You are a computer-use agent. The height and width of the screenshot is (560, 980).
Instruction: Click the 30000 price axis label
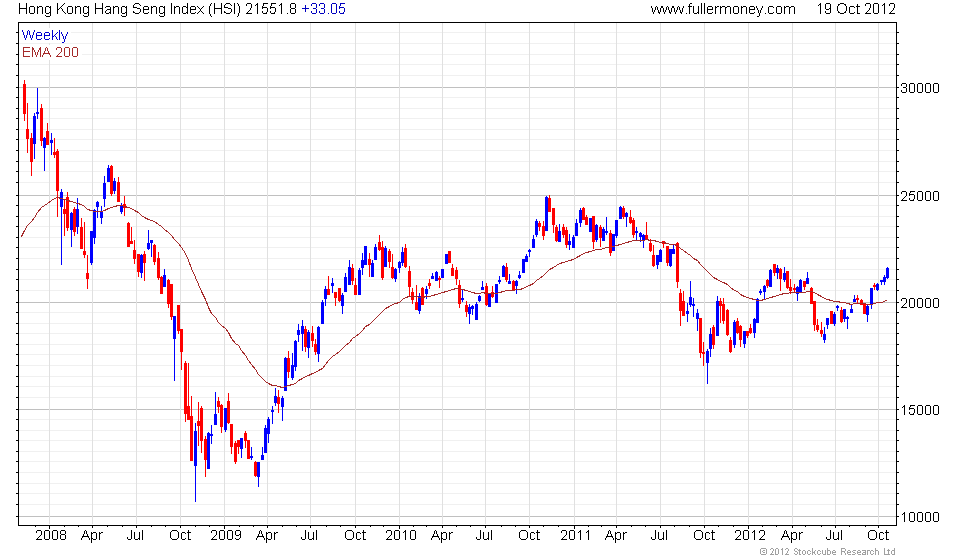(x=919, y=88)
